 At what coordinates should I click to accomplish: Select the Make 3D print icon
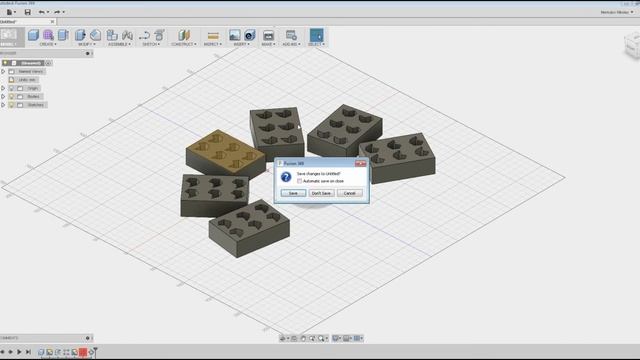268,35
